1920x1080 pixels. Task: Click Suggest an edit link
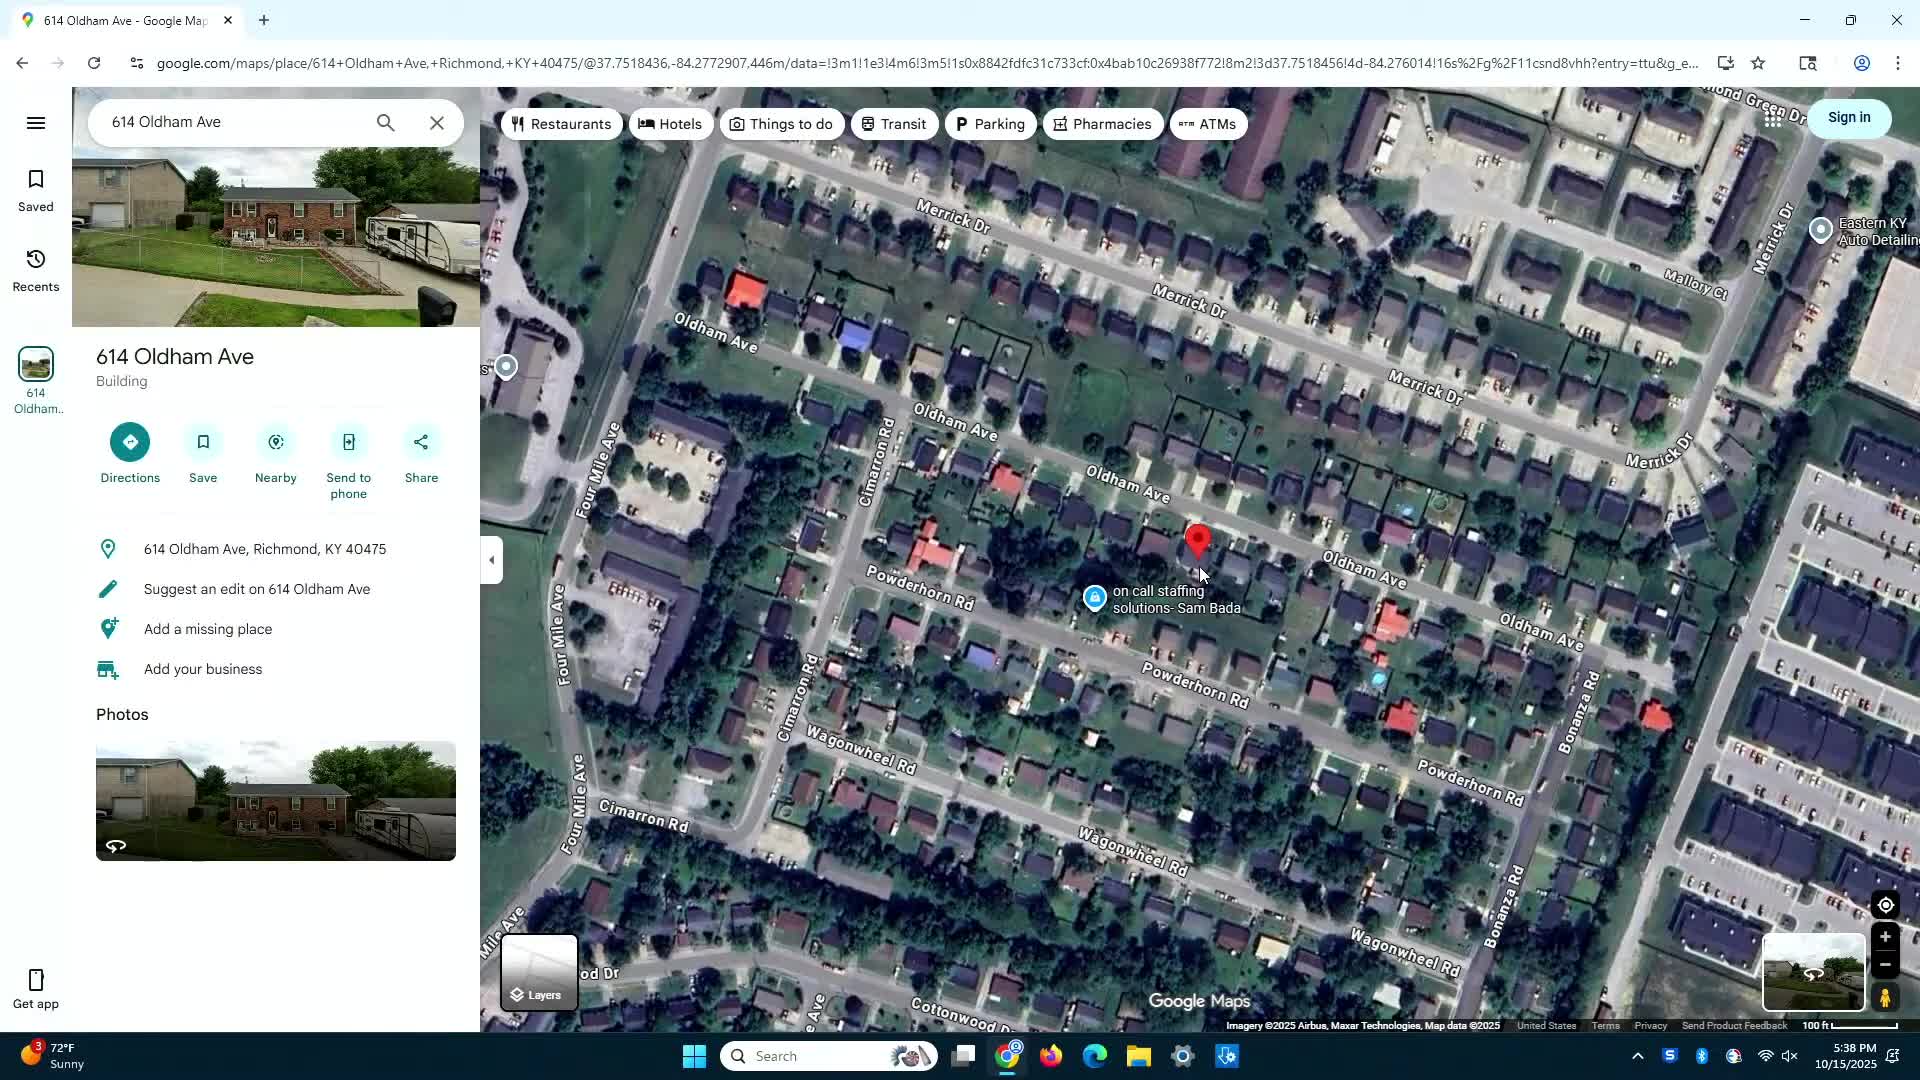point(257,589)
